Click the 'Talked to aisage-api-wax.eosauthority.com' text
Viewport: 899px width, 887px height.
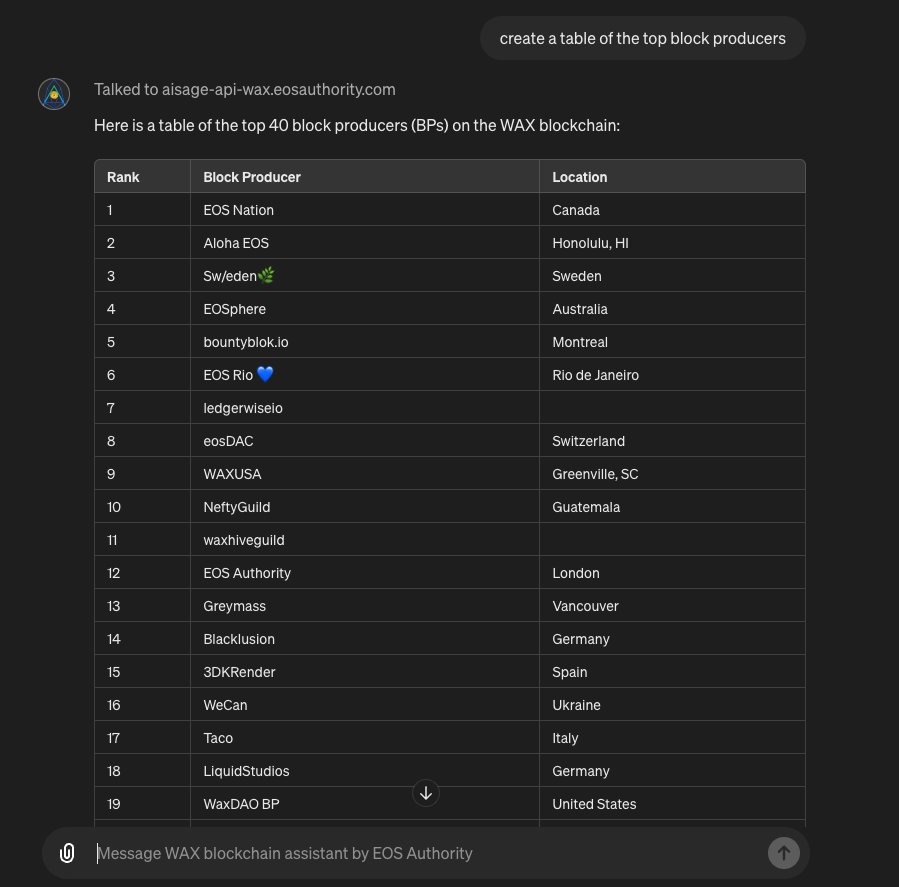coord(245,89)
